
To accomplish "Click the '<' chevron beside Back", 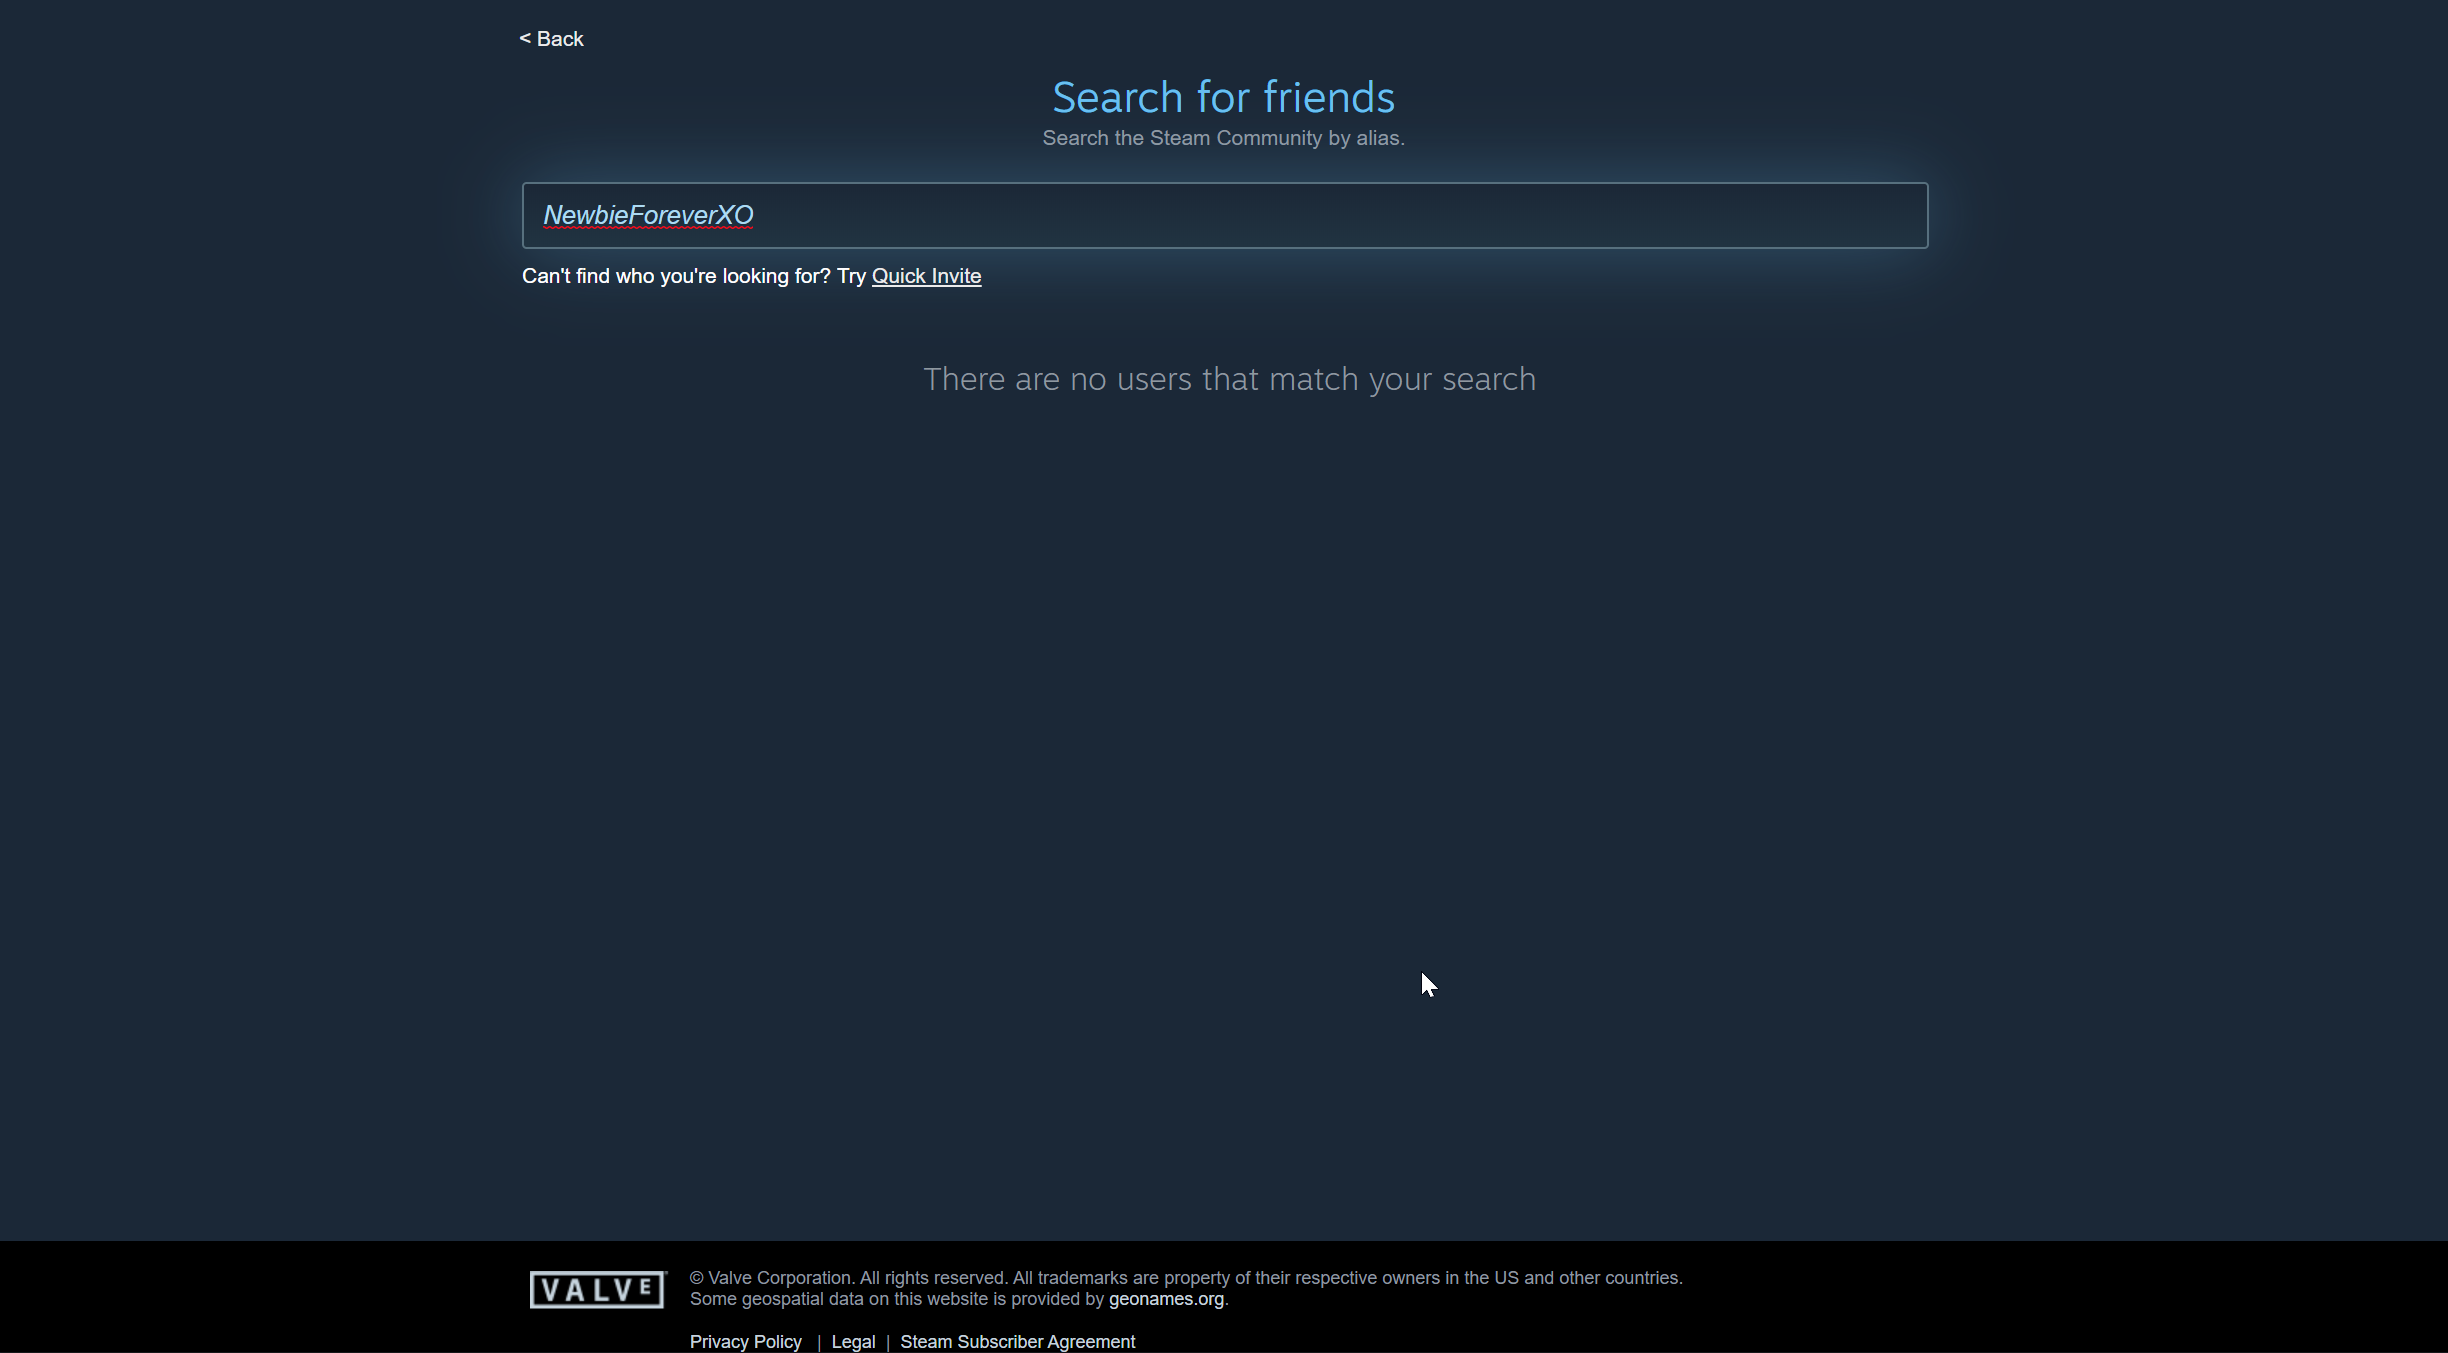I will pyautogui.click(x=525, y=39).
